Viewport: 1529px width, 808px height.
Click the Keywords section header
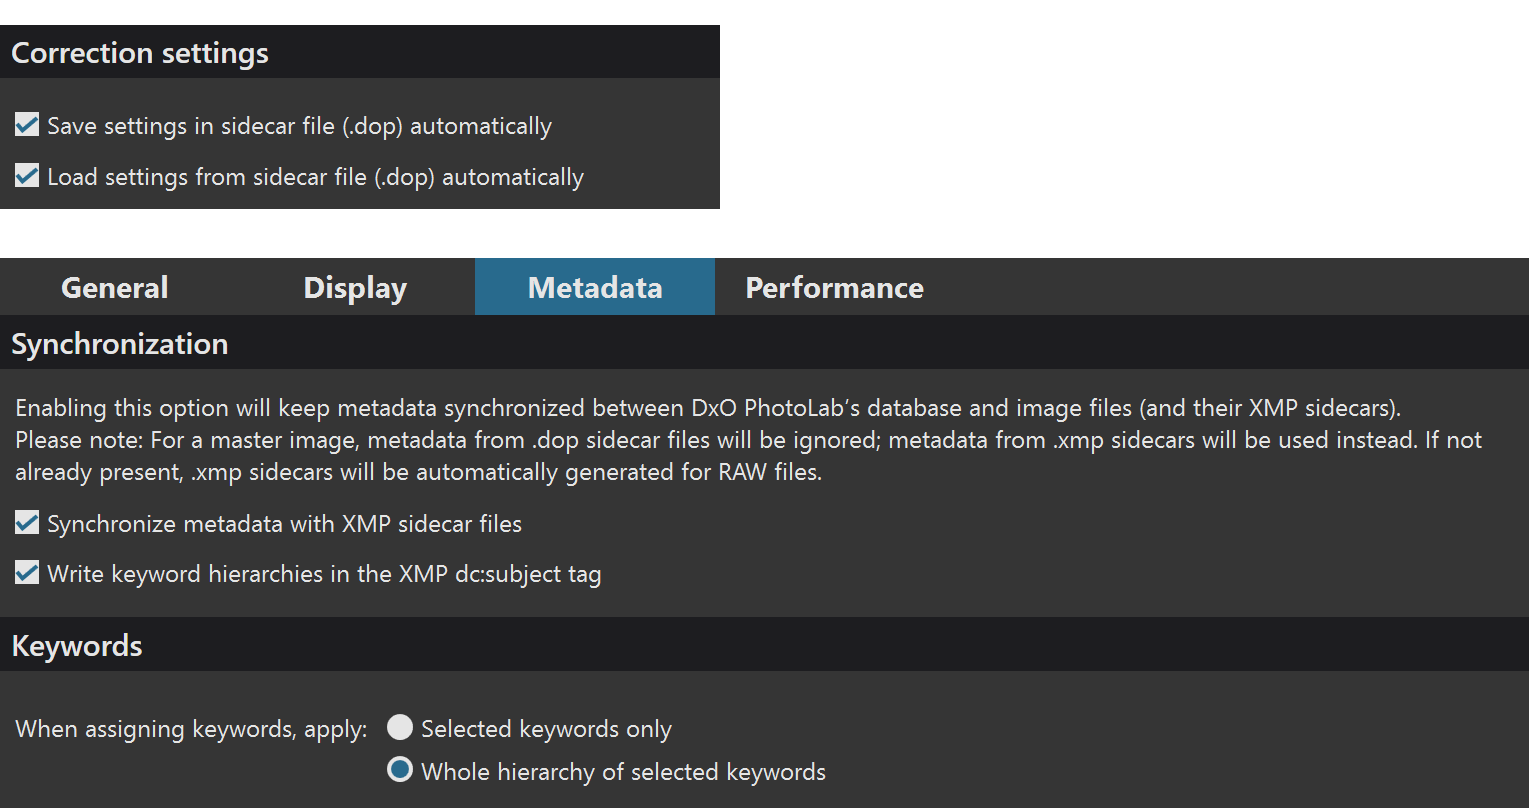[x=77, y=646]
